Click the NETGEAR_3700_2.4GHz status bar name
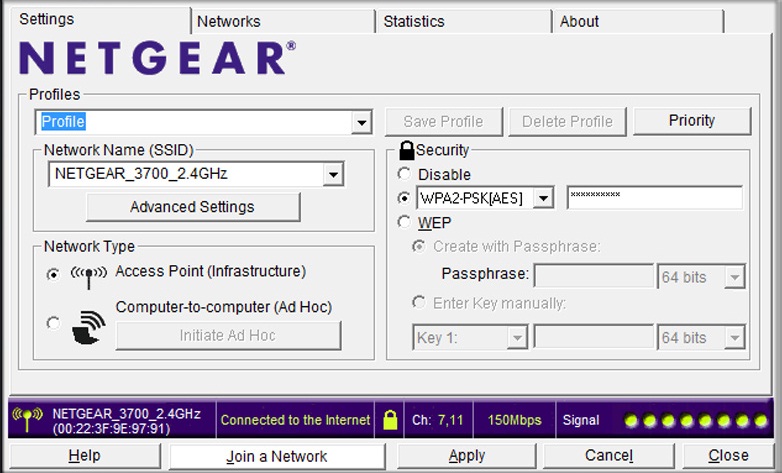The height and width of the screenshot is (473, 782). [x=126, y=414]
